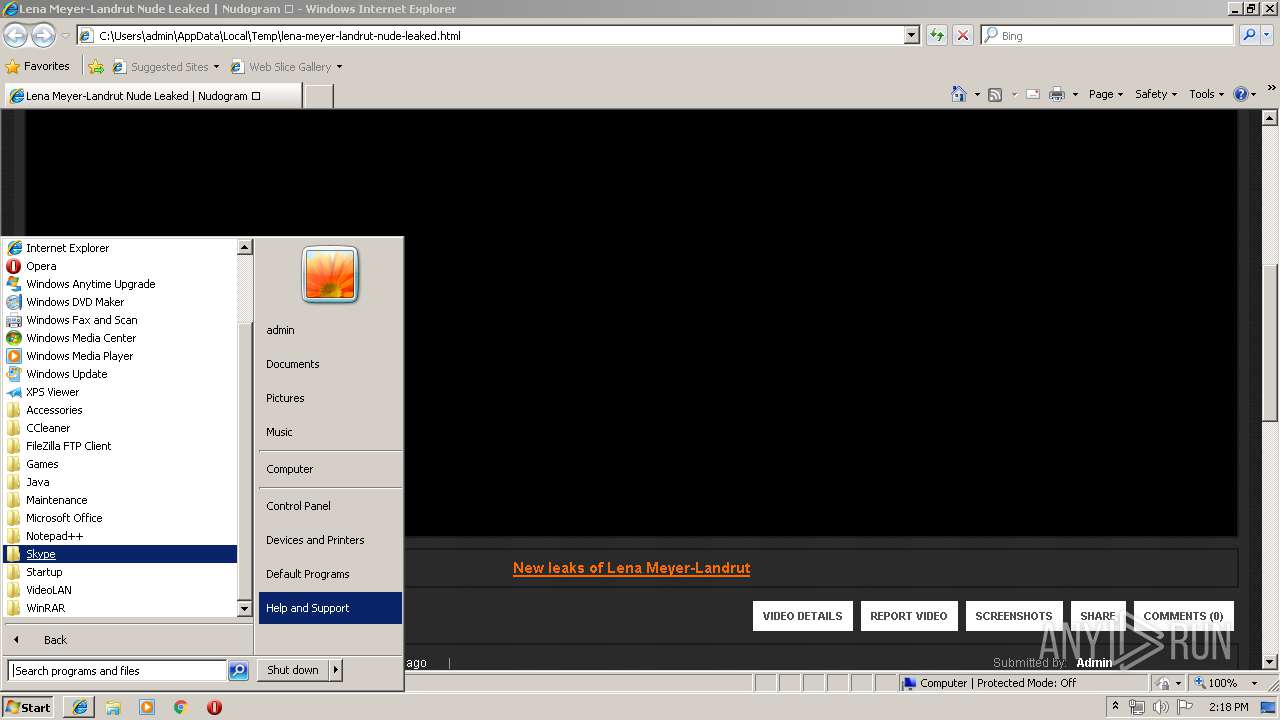Screen dimensions: 1280x720
Task: Click the address bar URL field
Action: [x=490, y=35]
